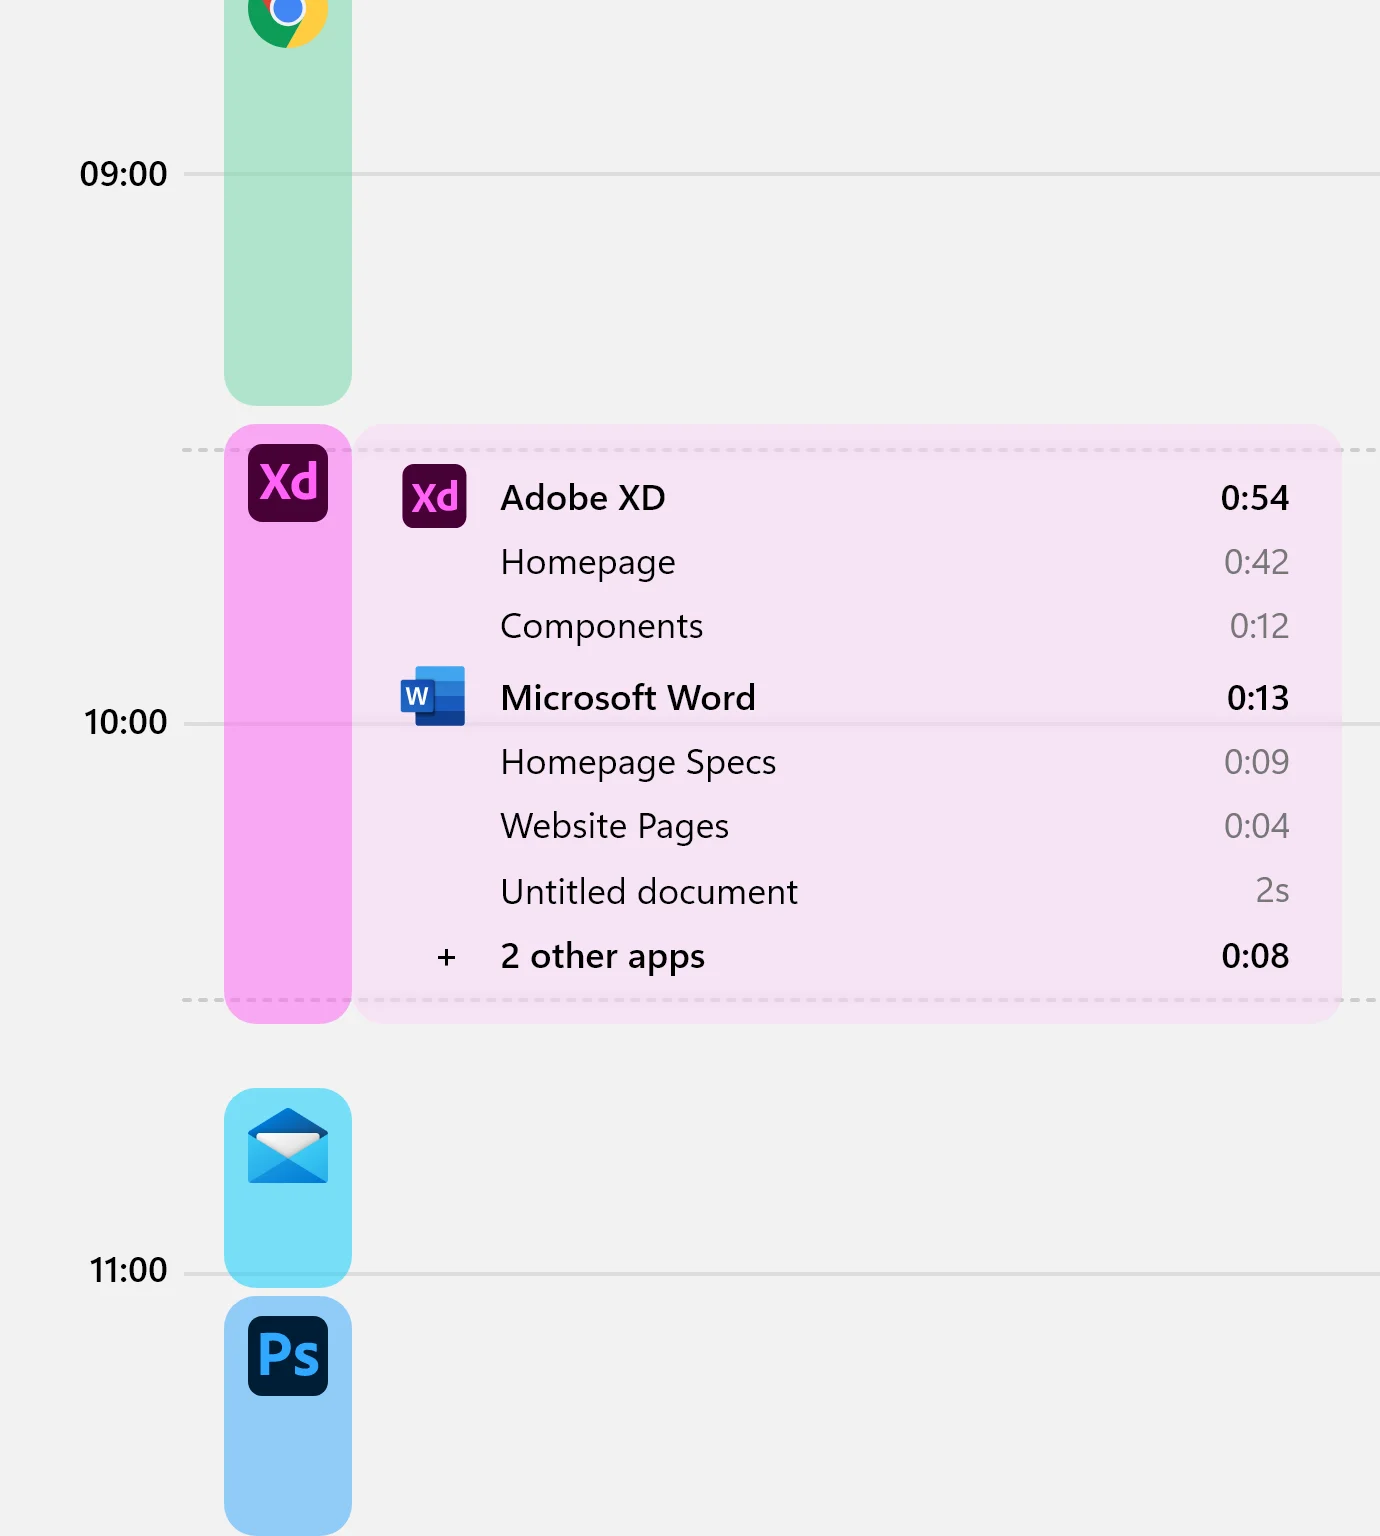Screen dimensions: 1380x1536
Task: Click the Microsoft Word icon
Action: point(433,696)
